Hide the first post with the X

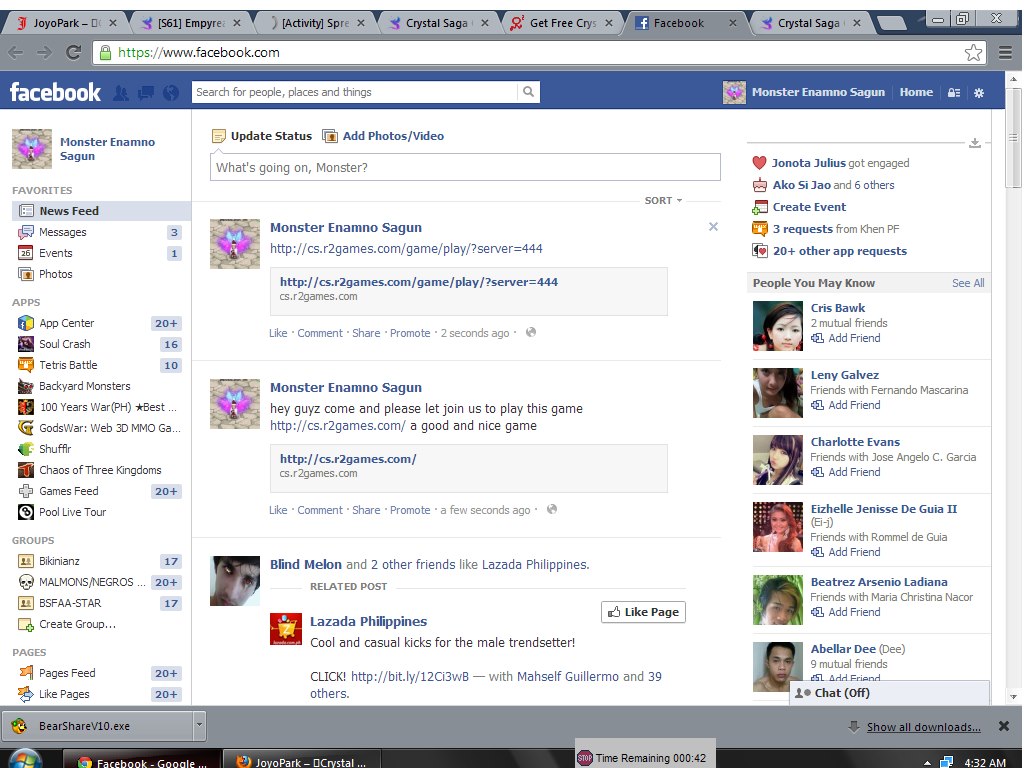point(713,227)
